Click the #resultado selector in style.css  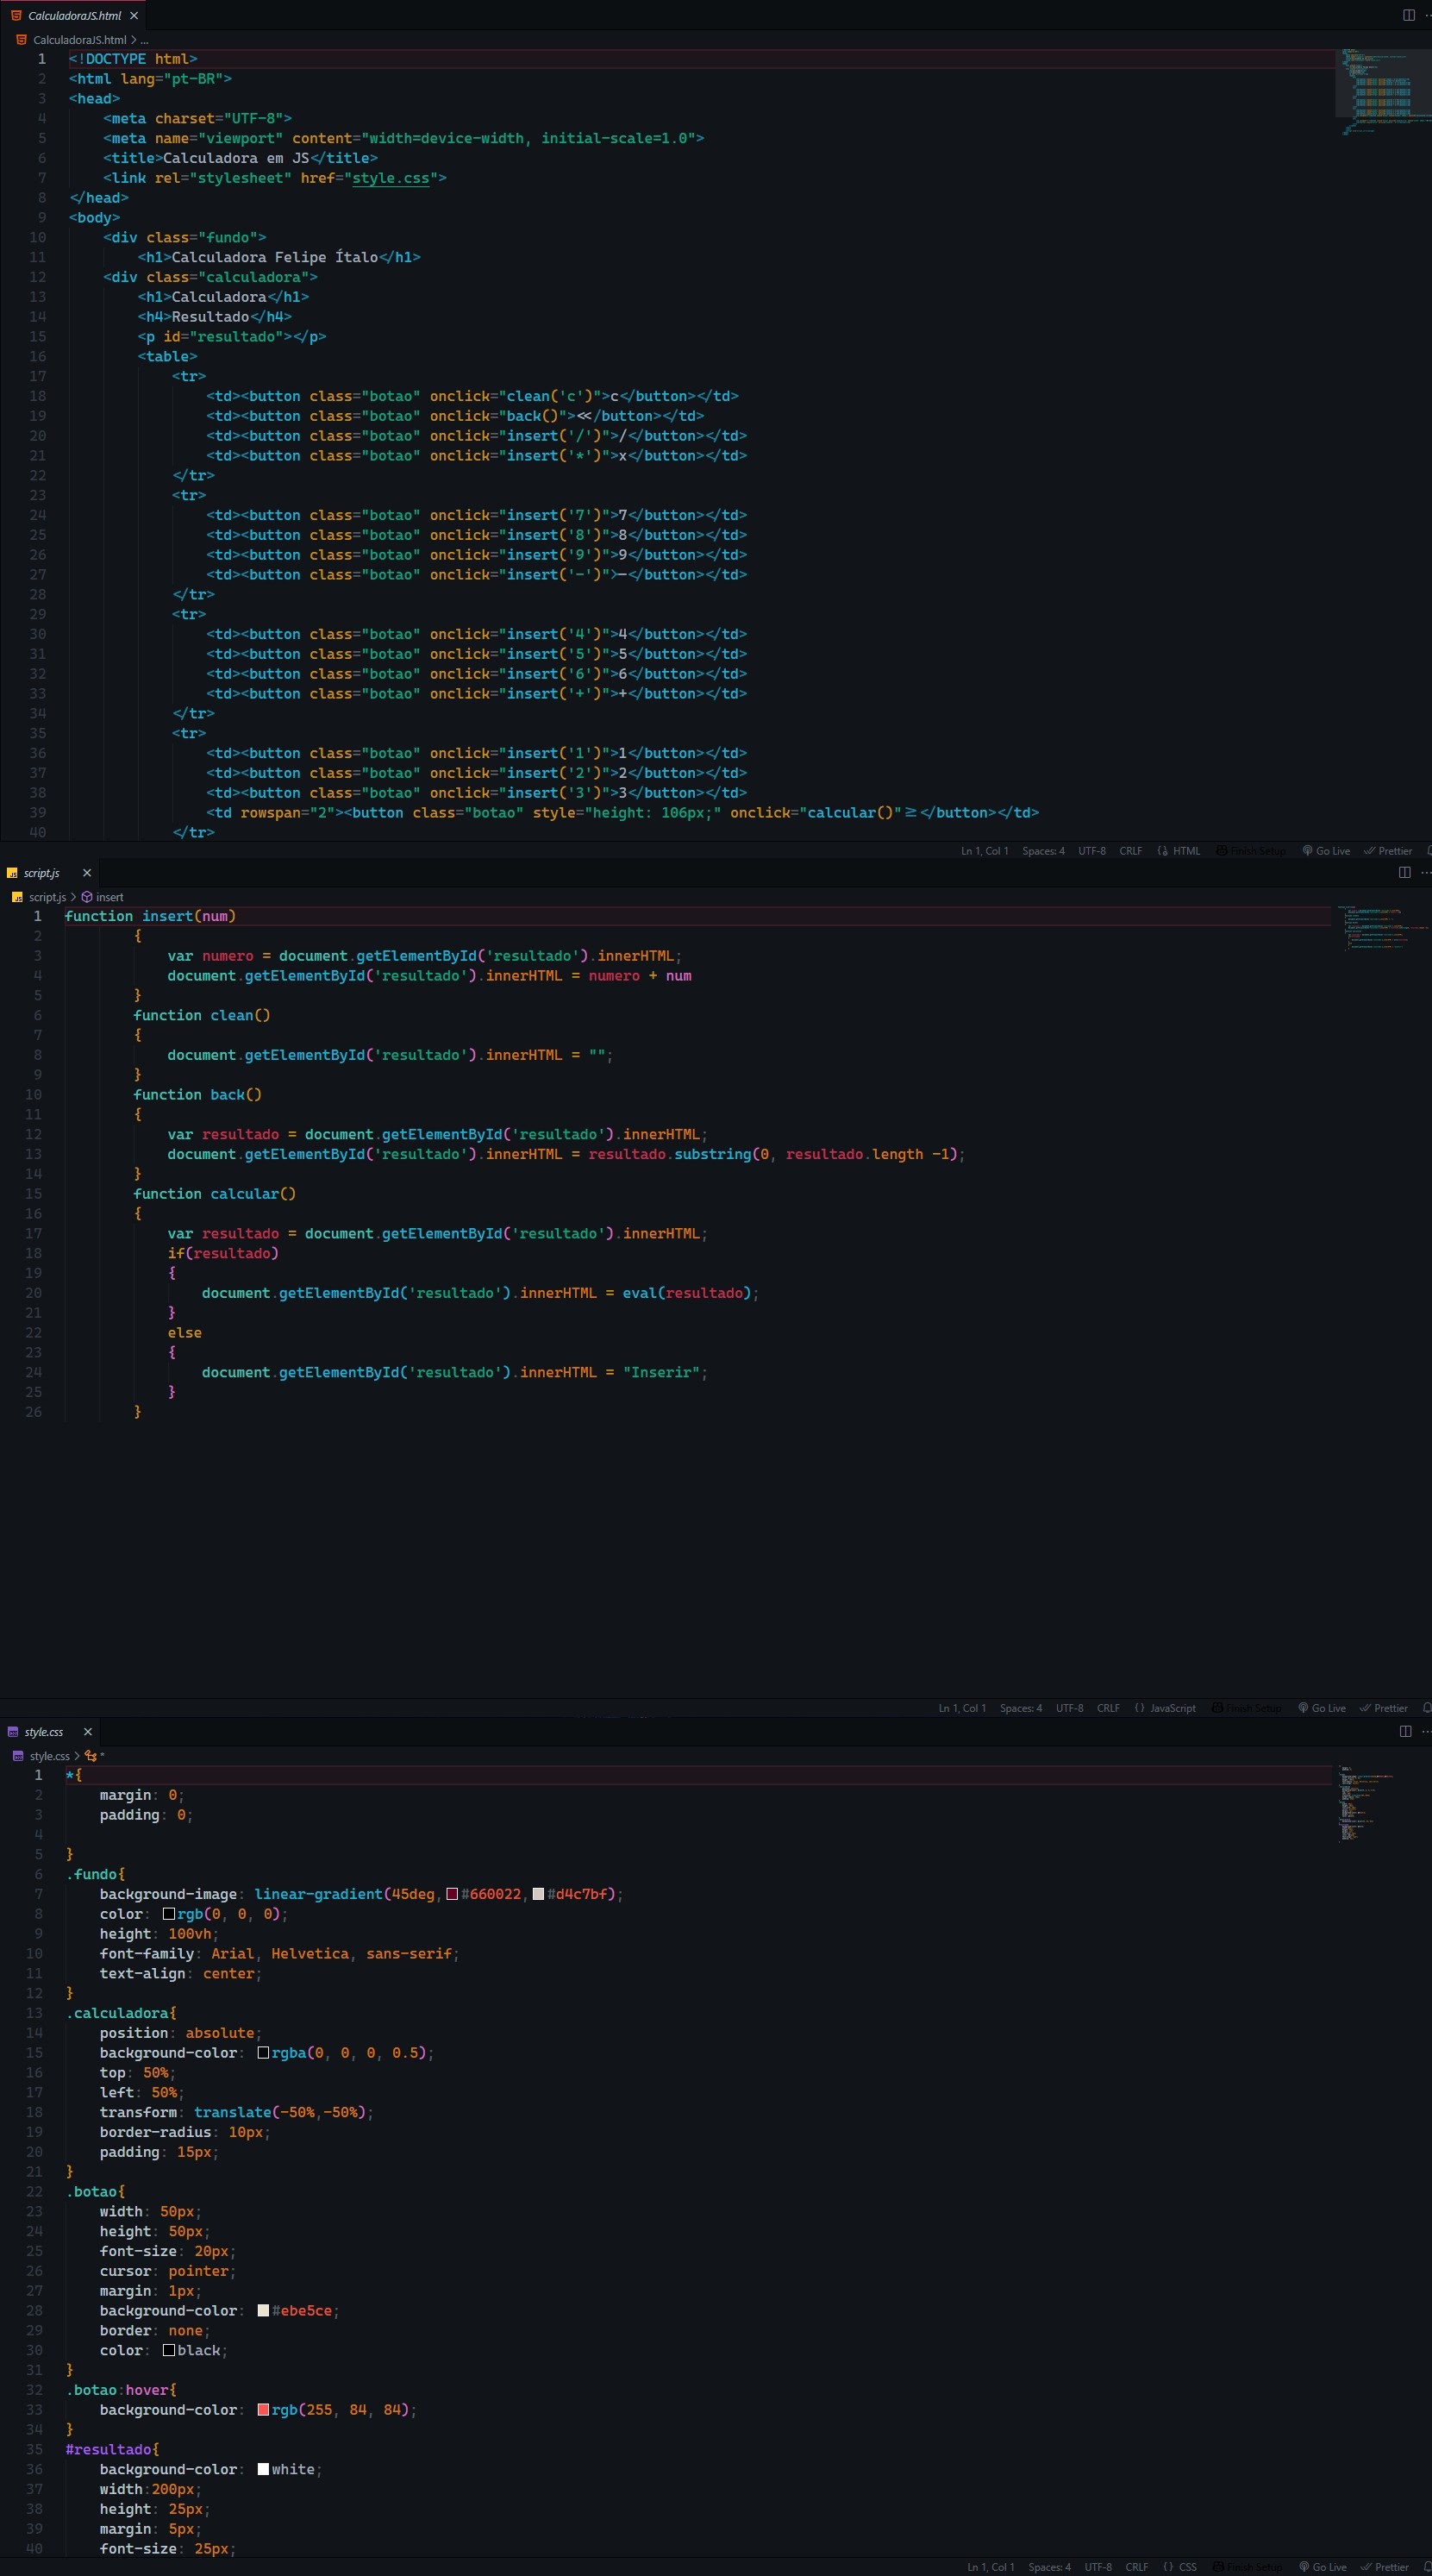click(x=109, y=2449)
